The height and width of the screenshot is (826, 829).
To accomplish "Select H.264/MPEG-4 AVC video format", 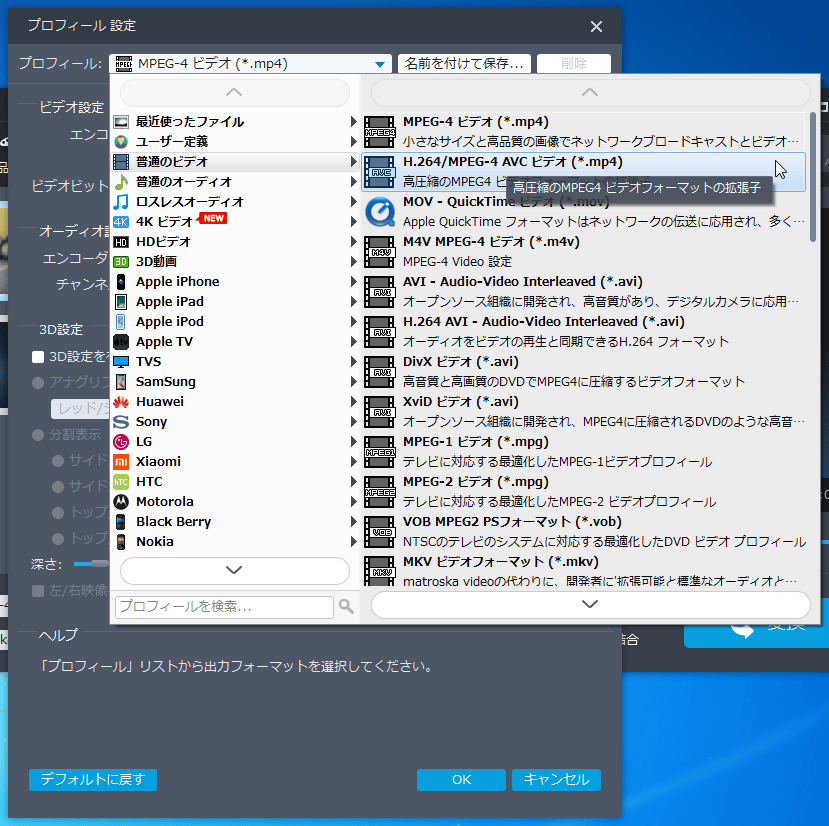I will 584,172.
